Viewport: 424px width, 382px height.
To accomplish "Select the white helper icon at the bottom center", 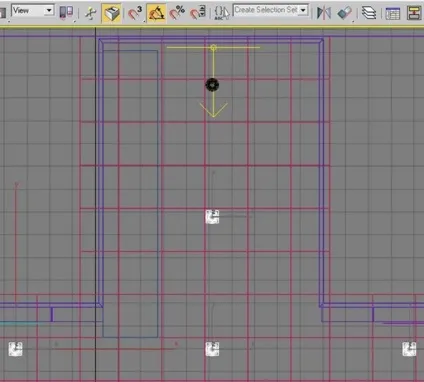I will point(212,349).
